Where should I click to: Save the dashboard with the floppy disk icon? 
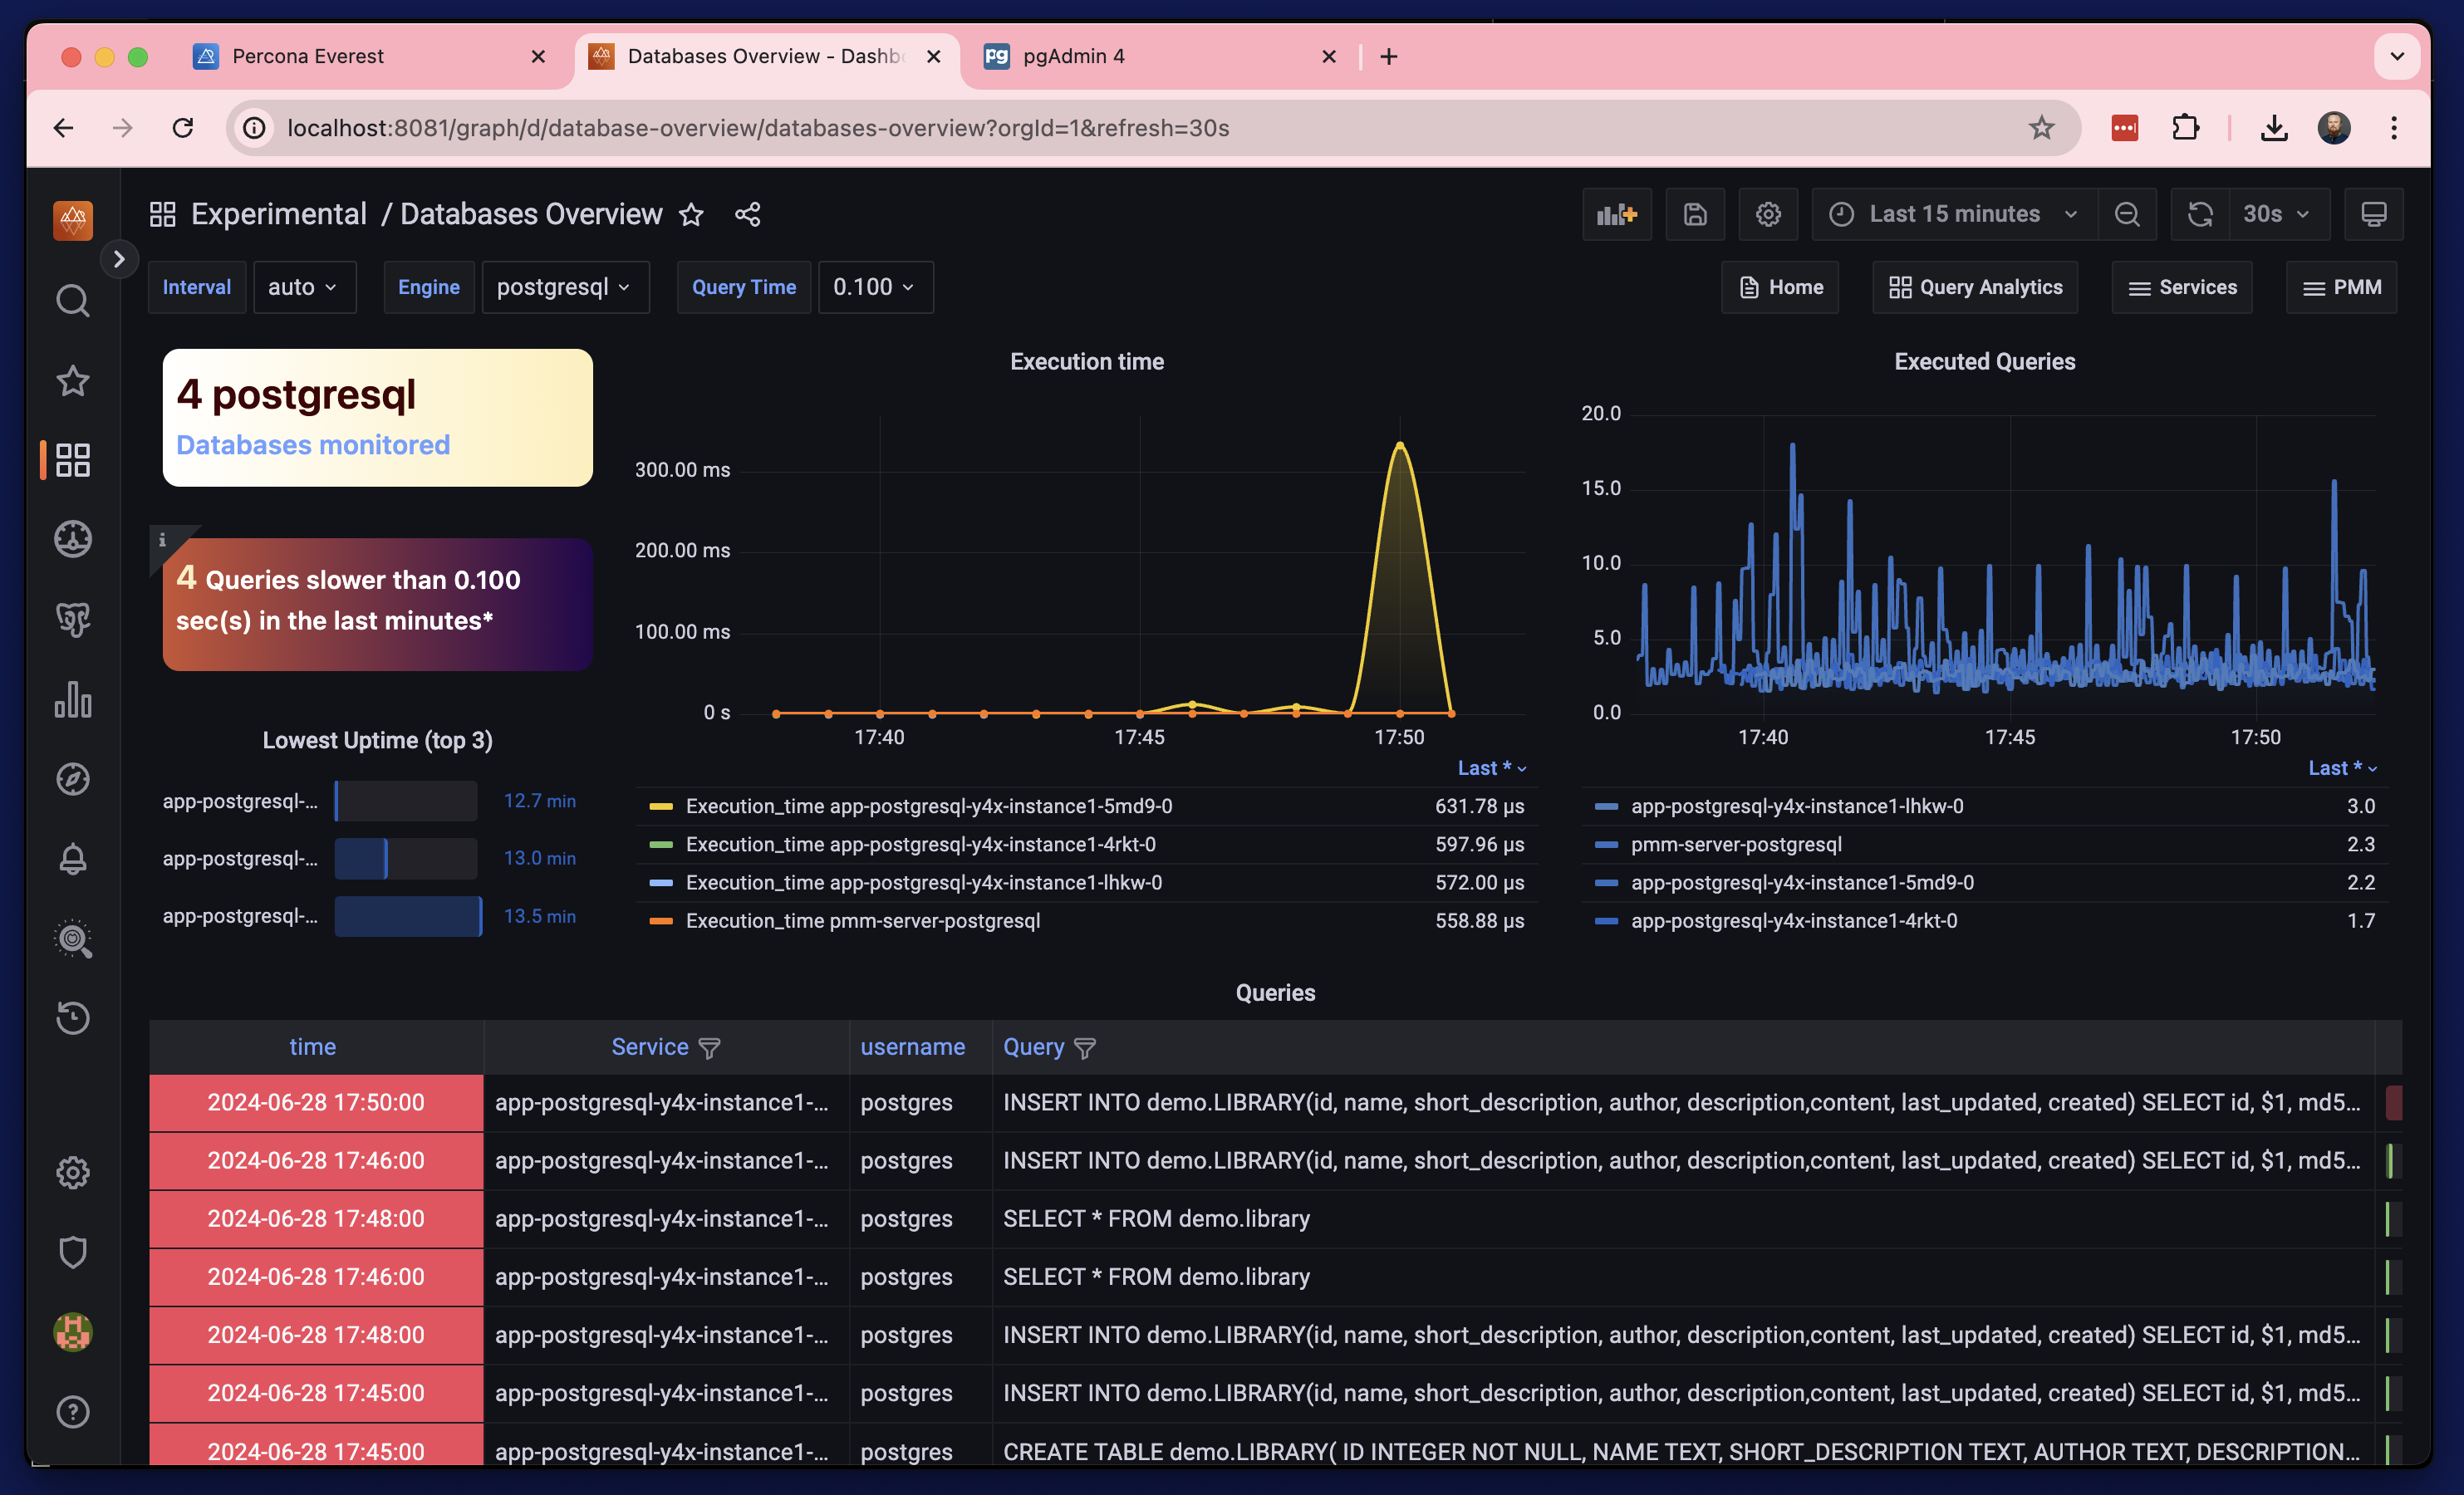tap(1694, 213)
